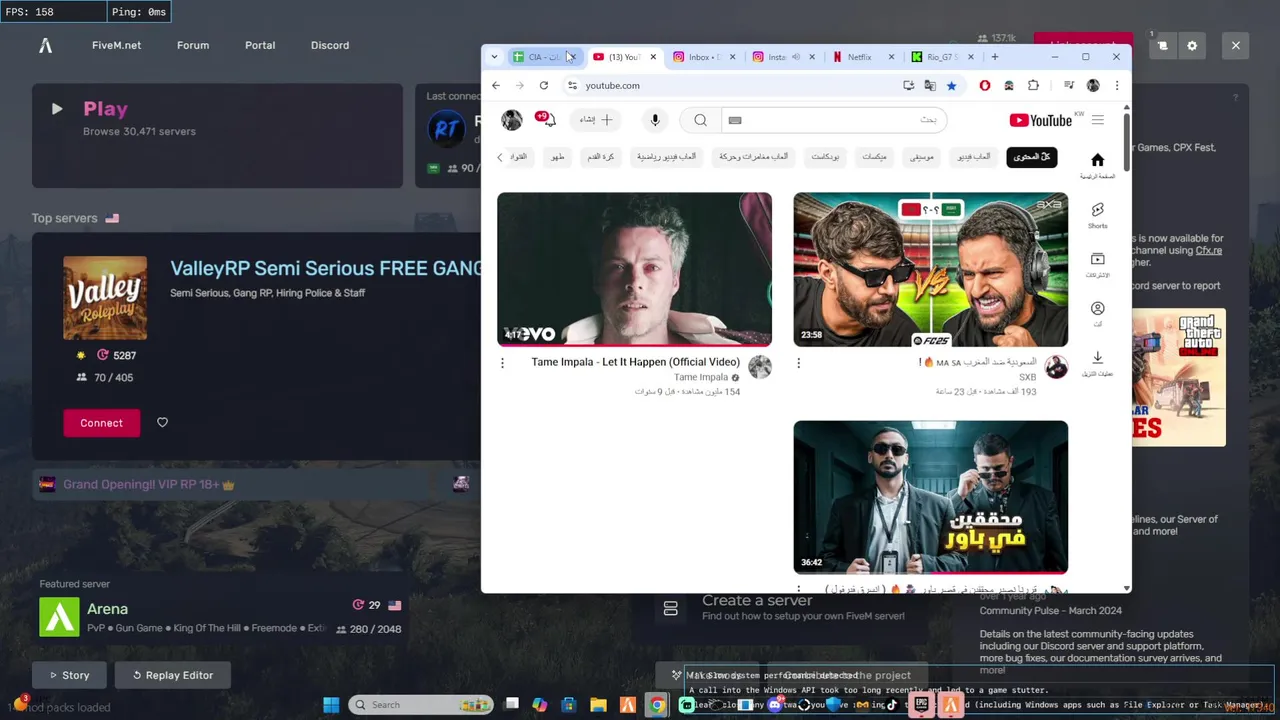The width and height of the screenshot is (1280, 720).
Task: Open the Forum link in FiveM header
Action: point(193,45)
